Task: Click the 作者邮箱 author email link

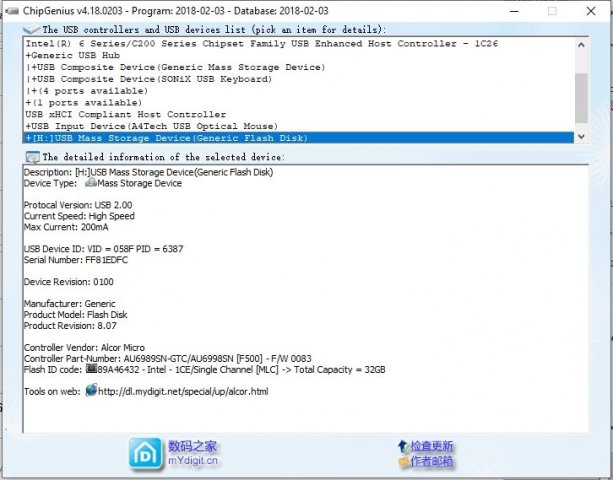Action: (x=432, y=462)
